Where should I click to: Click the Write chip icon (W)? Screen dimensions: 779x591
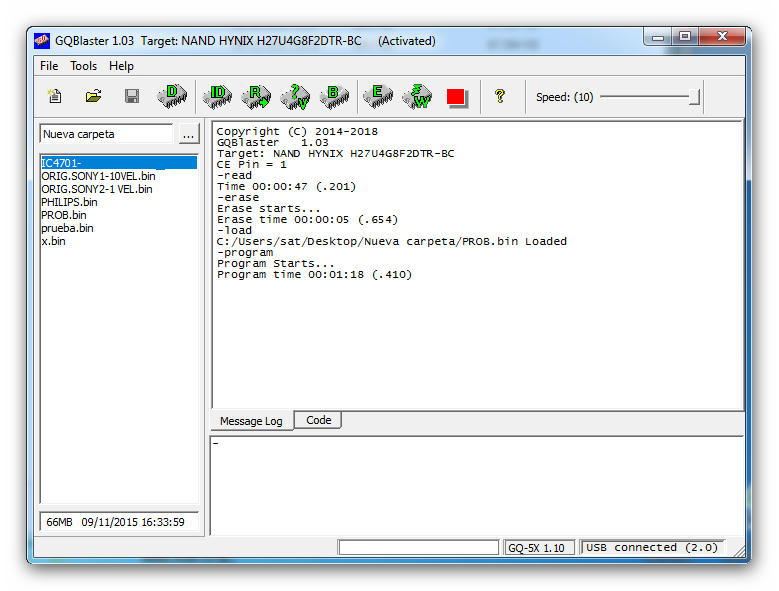pyautogui.click(x=417, y=96)
